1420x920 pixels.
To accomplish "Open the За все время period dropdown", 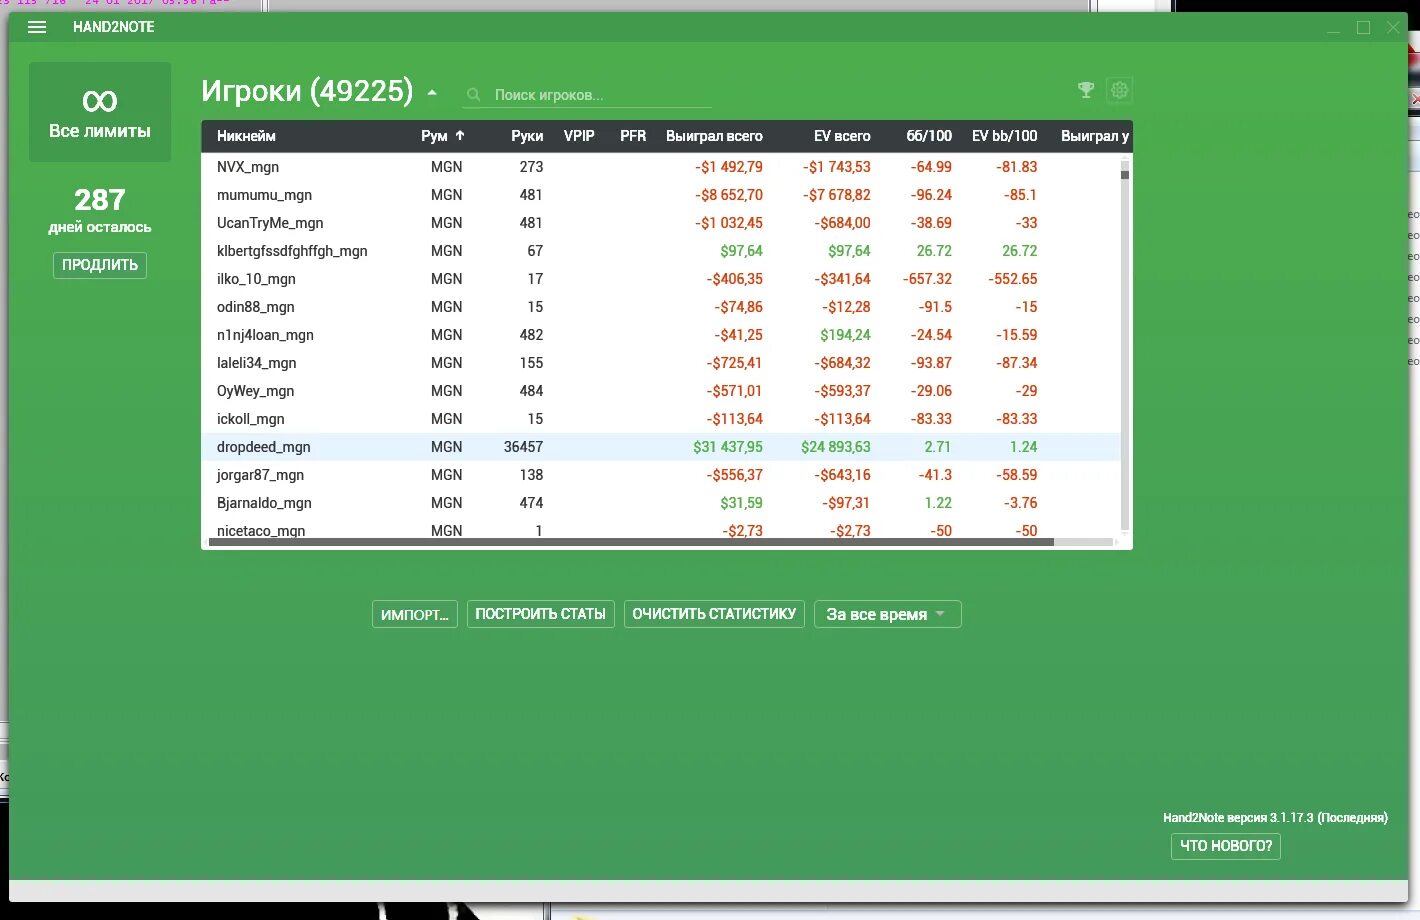I will pos(888,614).
